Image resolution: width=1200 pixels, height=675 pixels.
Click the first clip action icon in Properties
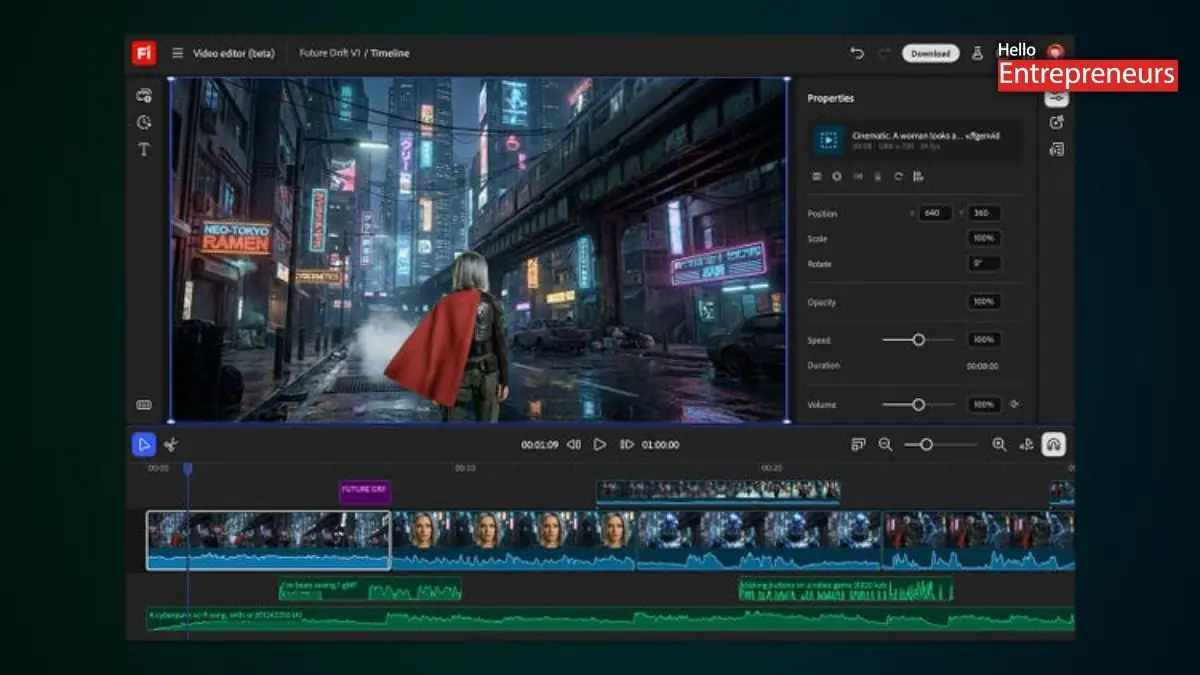click(816, 176)
